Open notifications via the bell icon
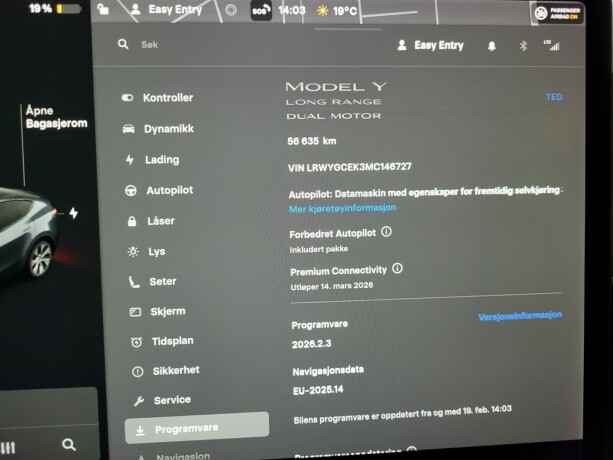The image size is (613, 460). click(x=491, y=46)
